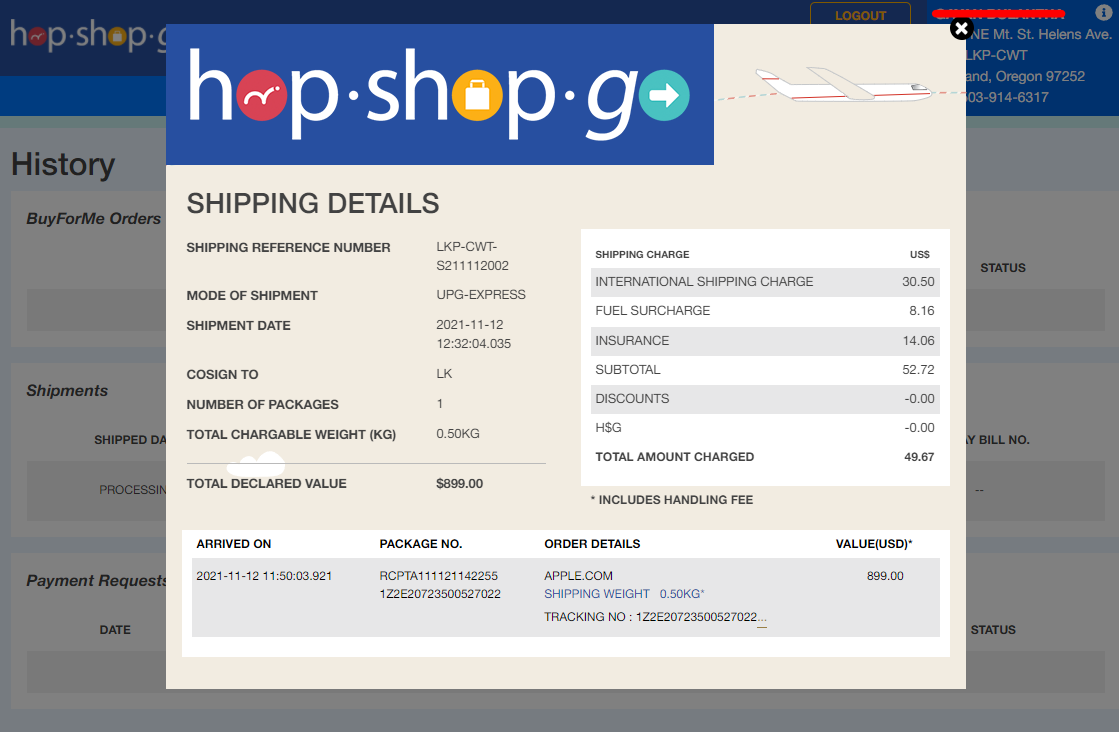Close the shipping details popup
The width and height of the screenshot is (1119, 732).
pos(961,29)
